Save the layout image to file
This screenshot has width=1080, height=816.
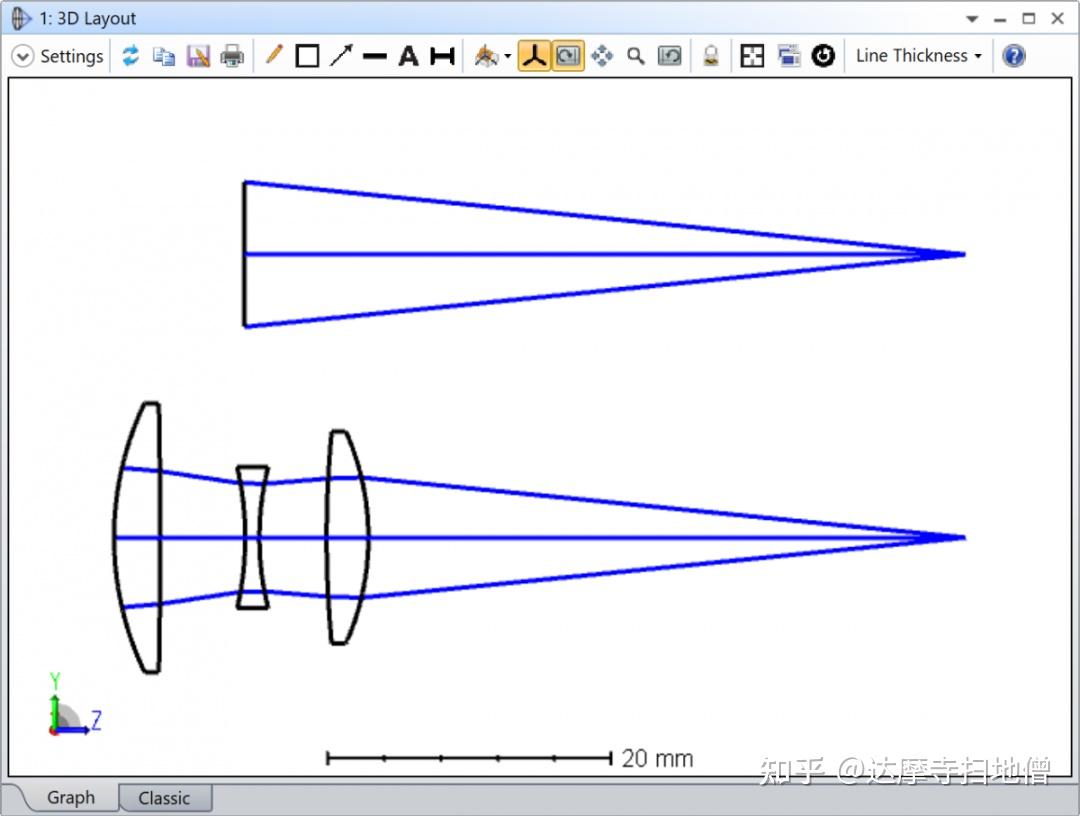click(x=197, y=55)
